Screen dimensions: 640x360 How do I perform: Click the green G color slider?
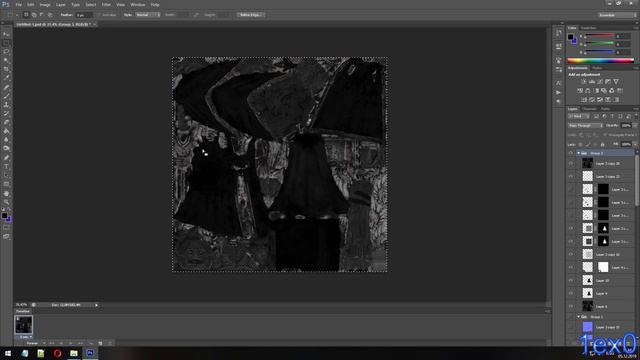point(600,44)
